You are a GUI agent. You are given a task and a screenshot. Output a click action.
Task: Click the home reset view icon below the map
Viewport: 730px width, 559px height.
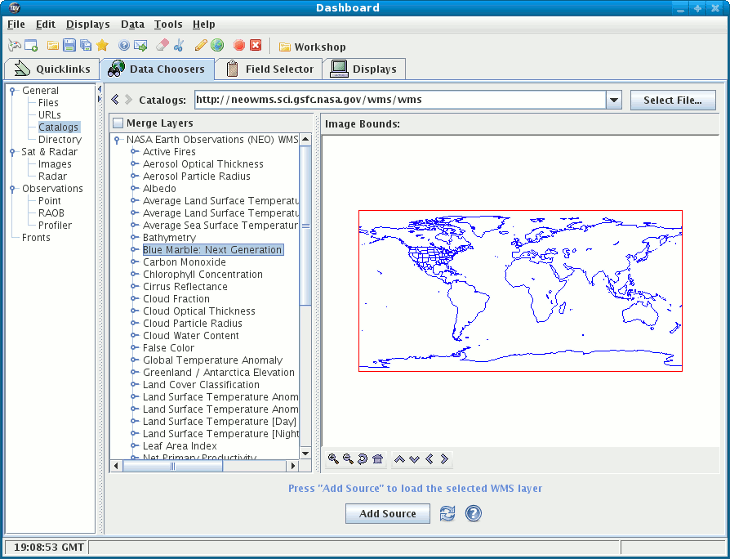(377, 459)
